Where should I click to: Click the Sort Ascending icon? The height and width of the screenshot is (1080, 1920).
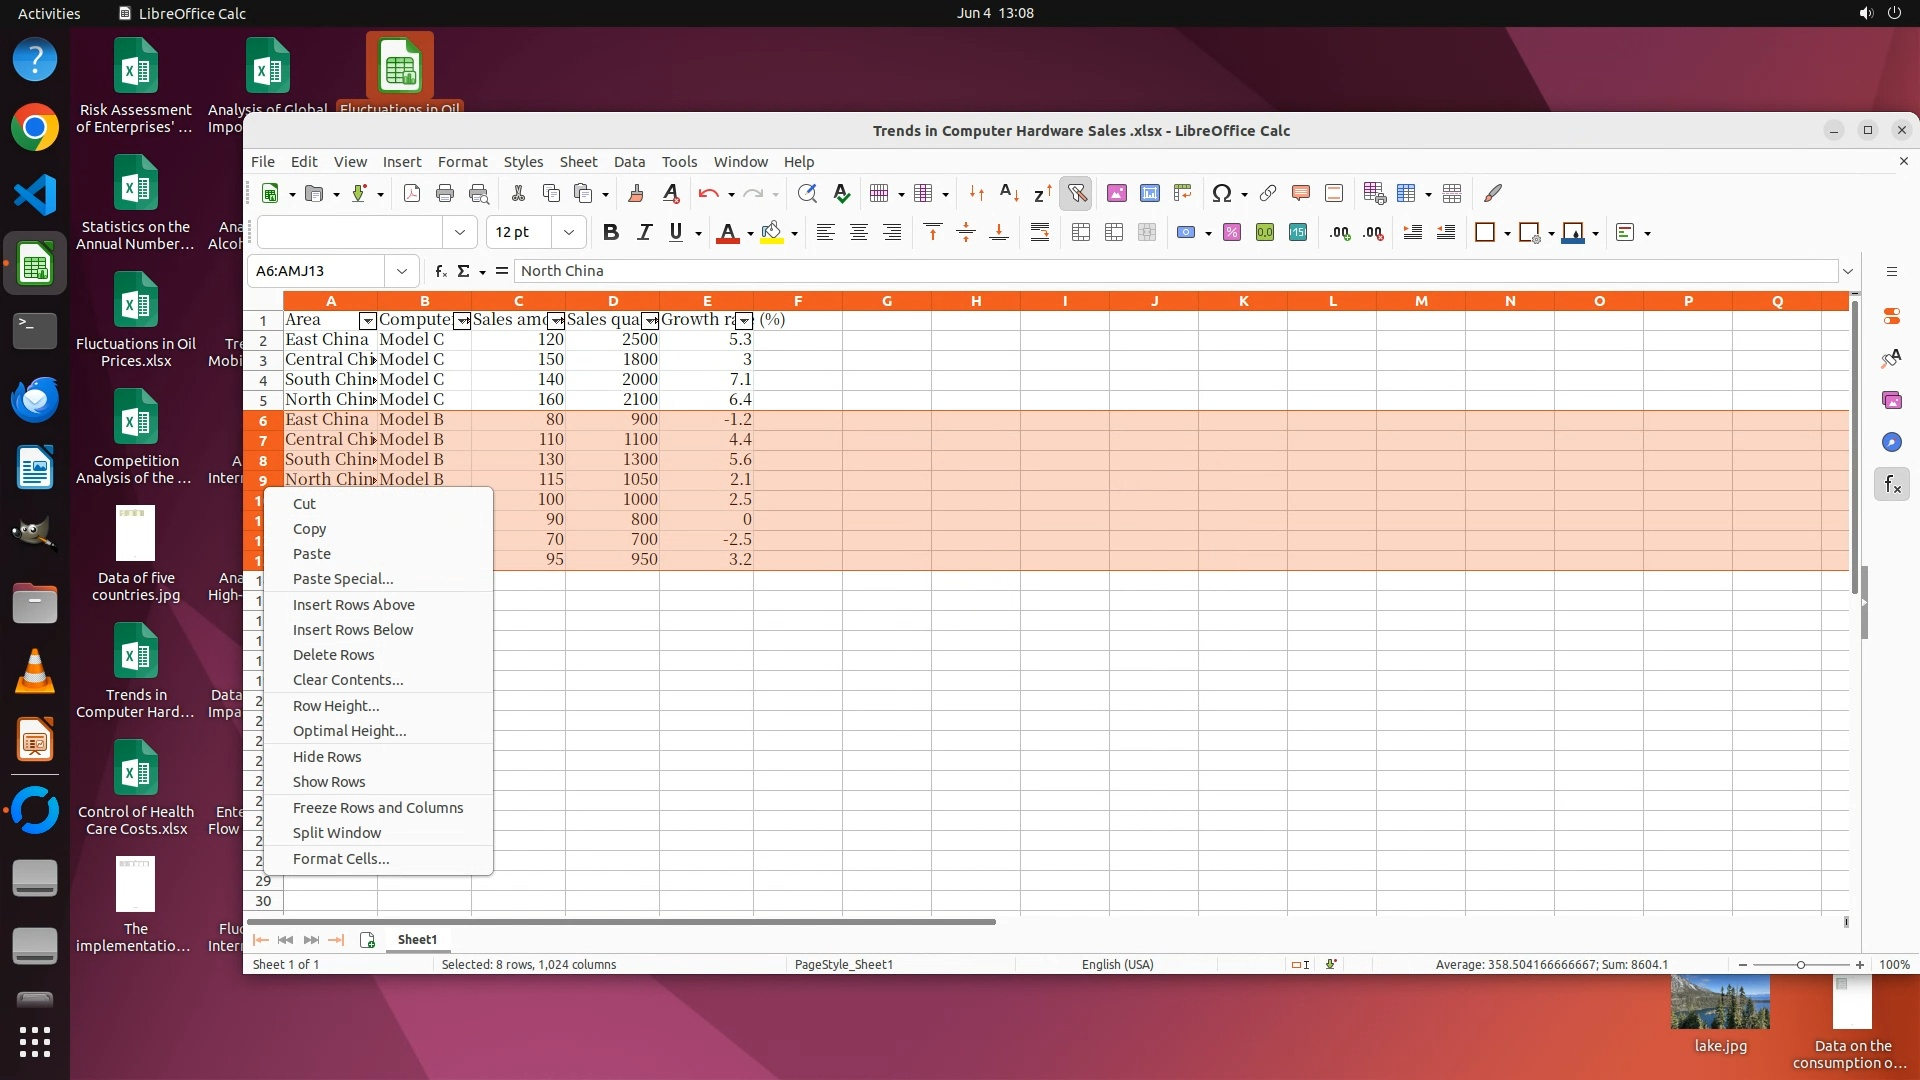pos(1009,194)
